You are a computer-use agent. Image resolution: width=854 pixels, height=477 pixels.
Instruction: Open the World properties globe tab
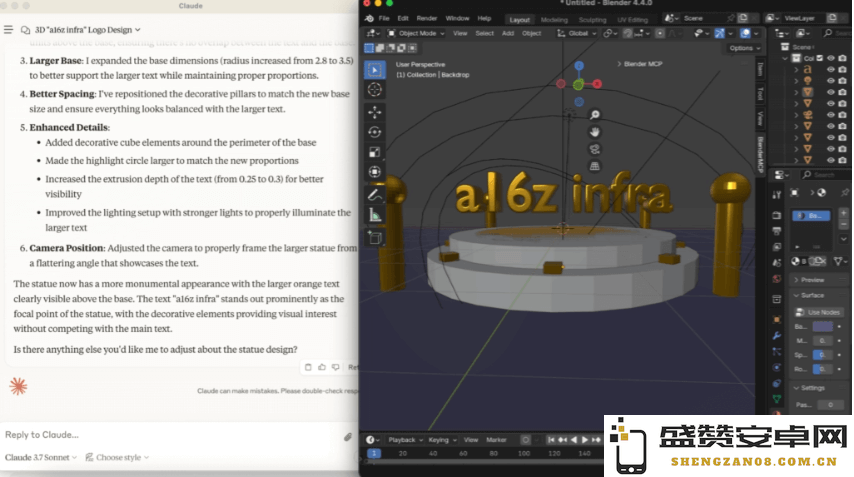coord(777,279)
